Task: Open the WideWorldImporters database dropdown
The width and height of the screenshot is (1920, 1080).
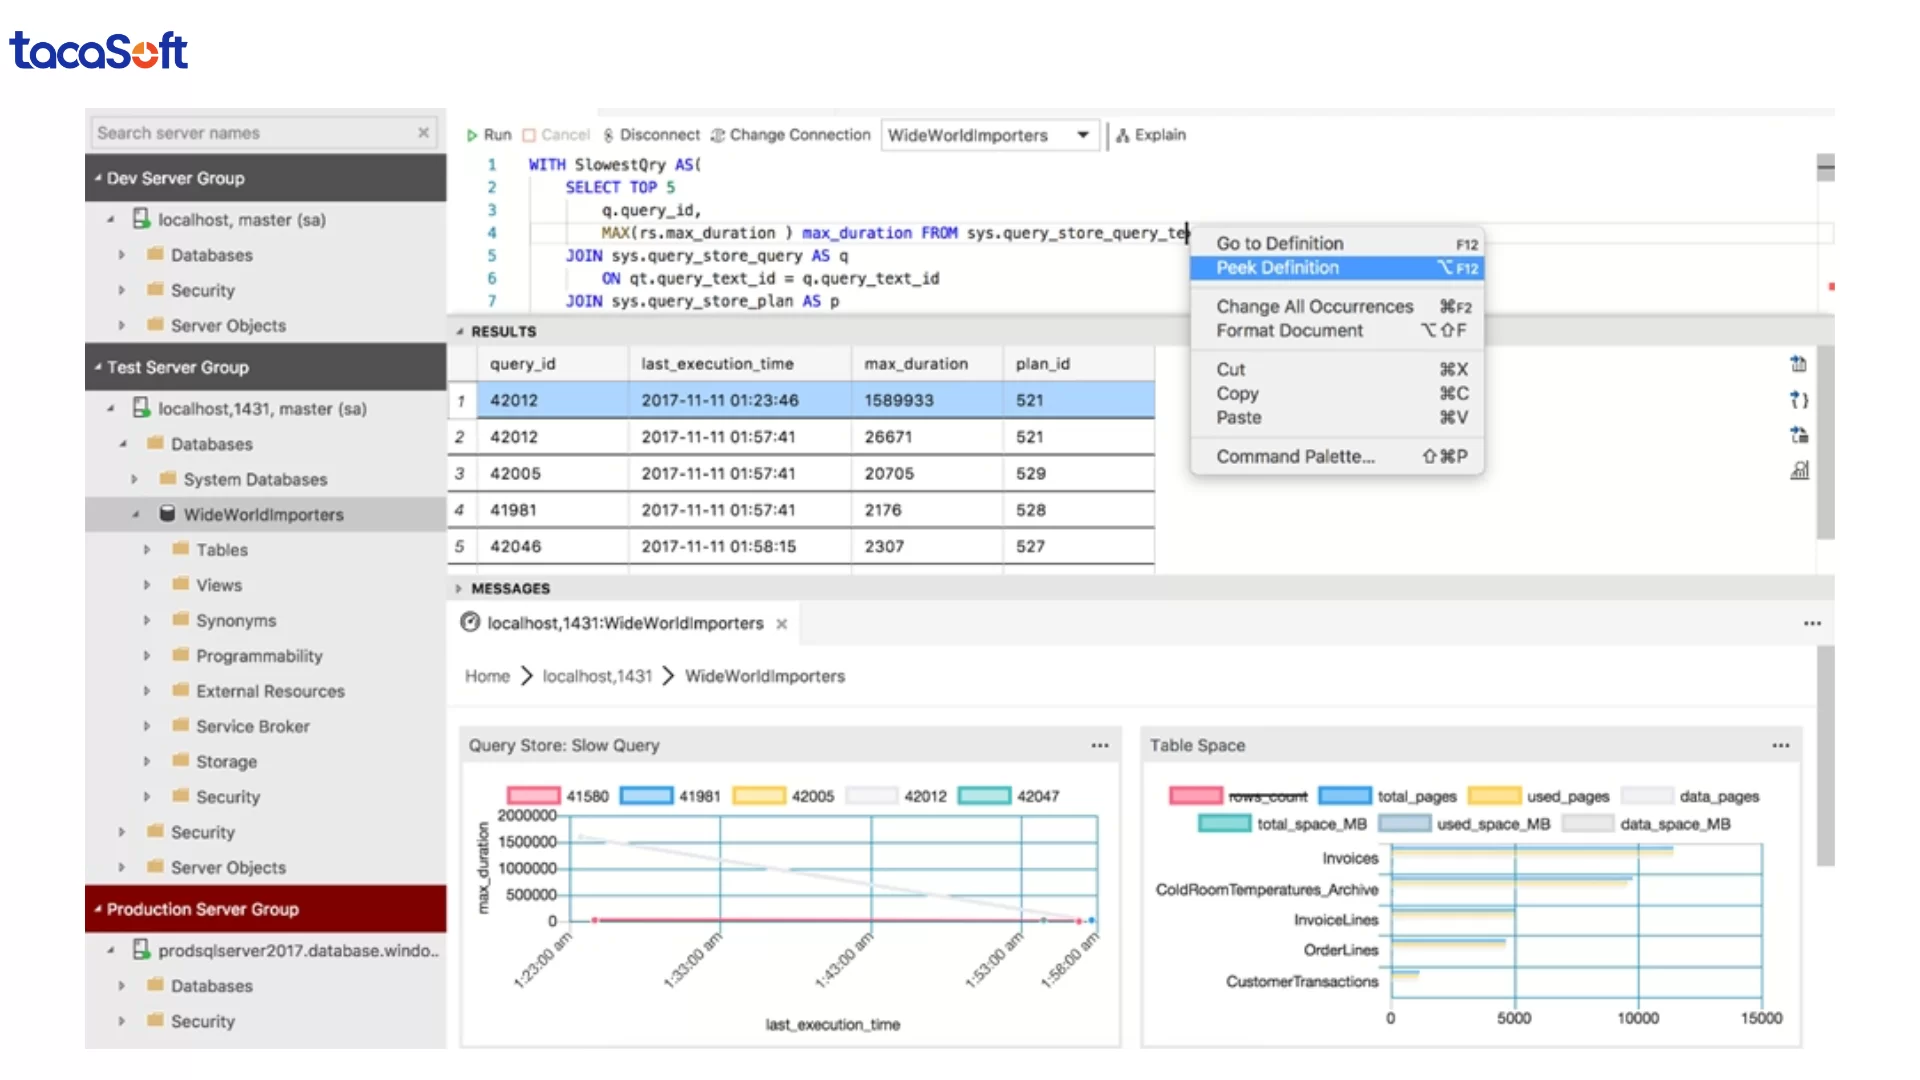Action: click(1082, 135)
